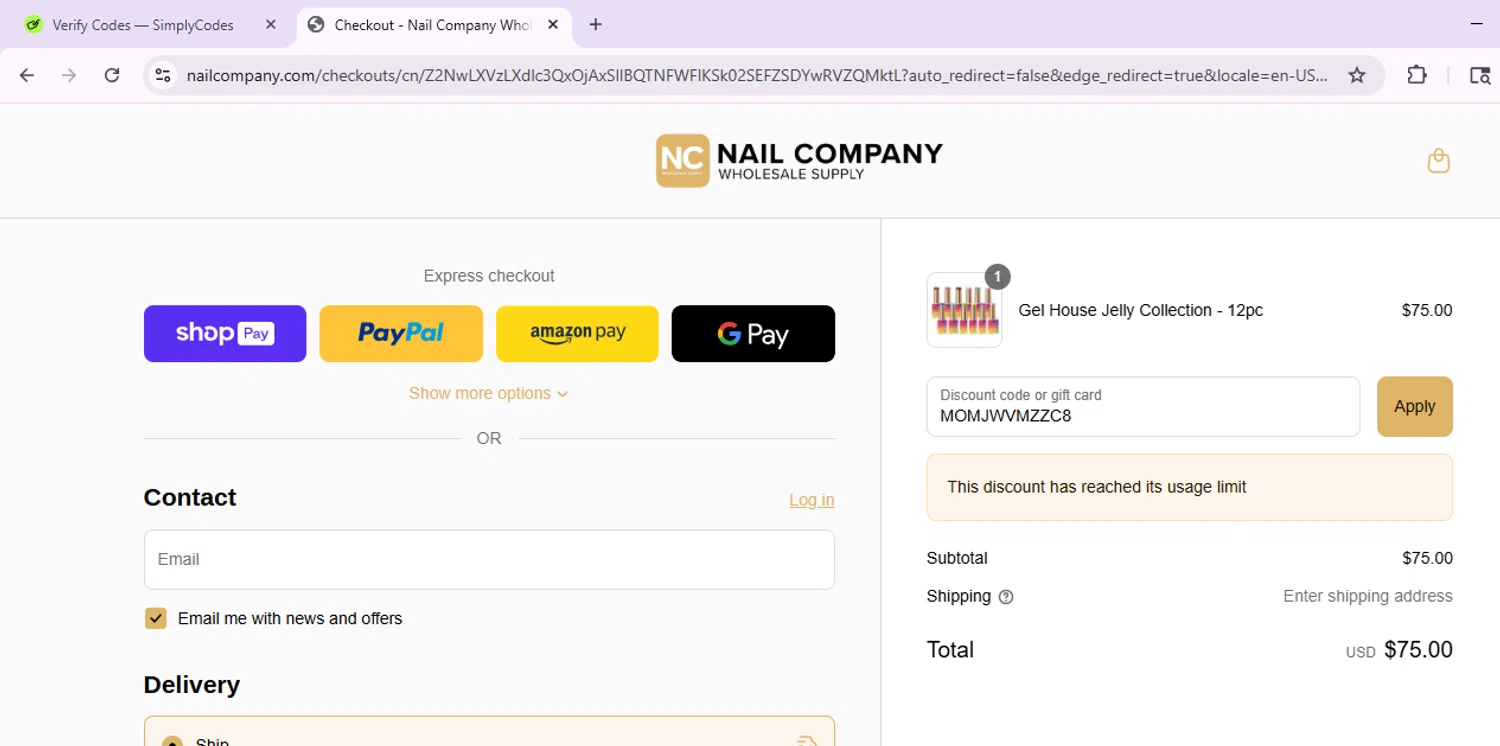The height and width of the screenshot is (746, 1500).
Task: Click the Log in link
Action: pyautogui.click(x=811, y=500)
